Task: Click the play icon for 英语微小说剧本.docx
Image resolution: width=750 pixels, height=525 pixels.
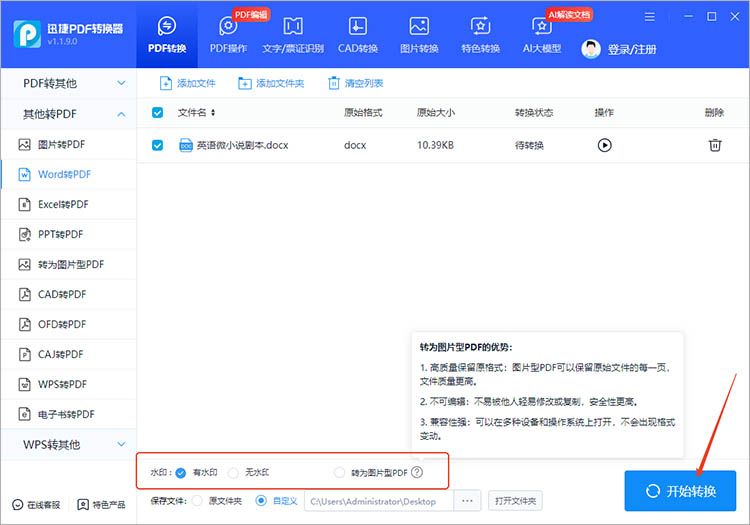Action: tap(605, 145)
